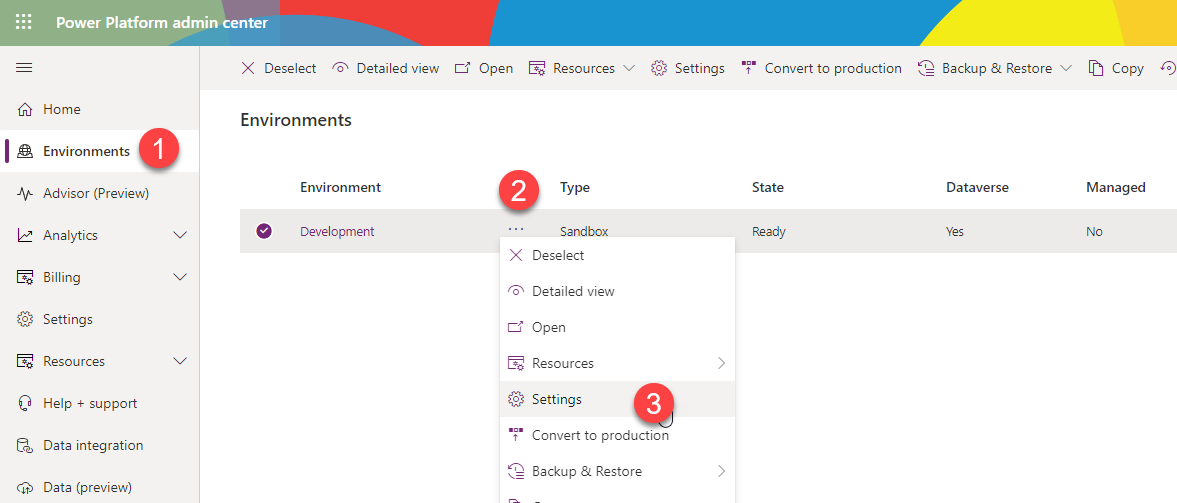Click the context menu Settings gear icon

coord(516,399)
